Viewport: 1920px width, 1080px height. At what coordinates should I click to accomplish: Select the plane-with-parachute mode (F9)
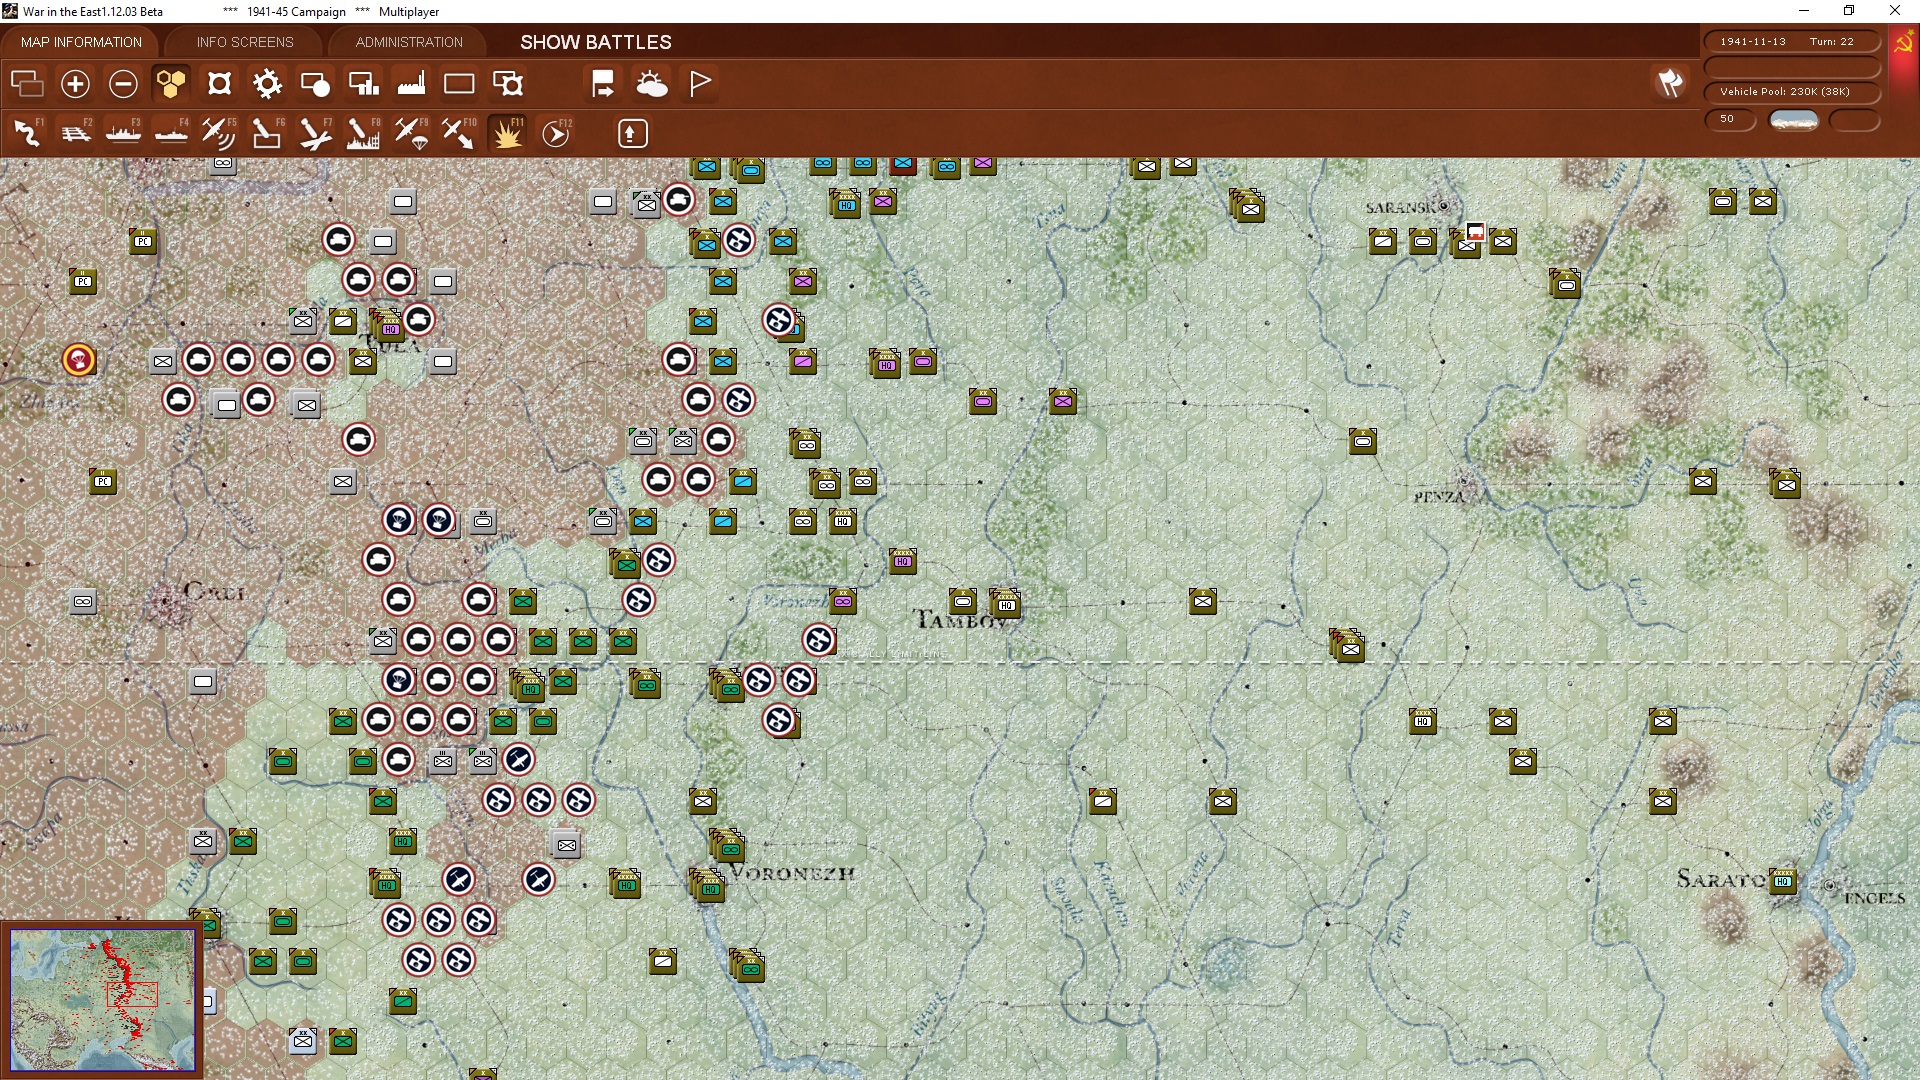pyautogui.click(x=411, y=133)
